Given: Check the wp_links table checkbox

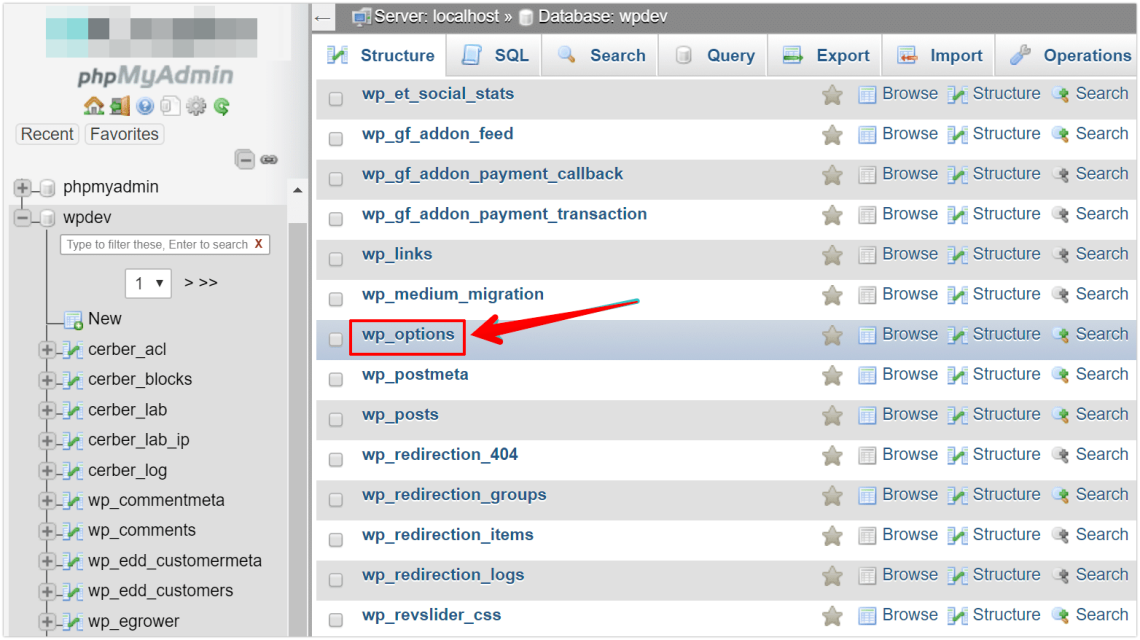Looking at the screenshot, I should pos(336,259).
